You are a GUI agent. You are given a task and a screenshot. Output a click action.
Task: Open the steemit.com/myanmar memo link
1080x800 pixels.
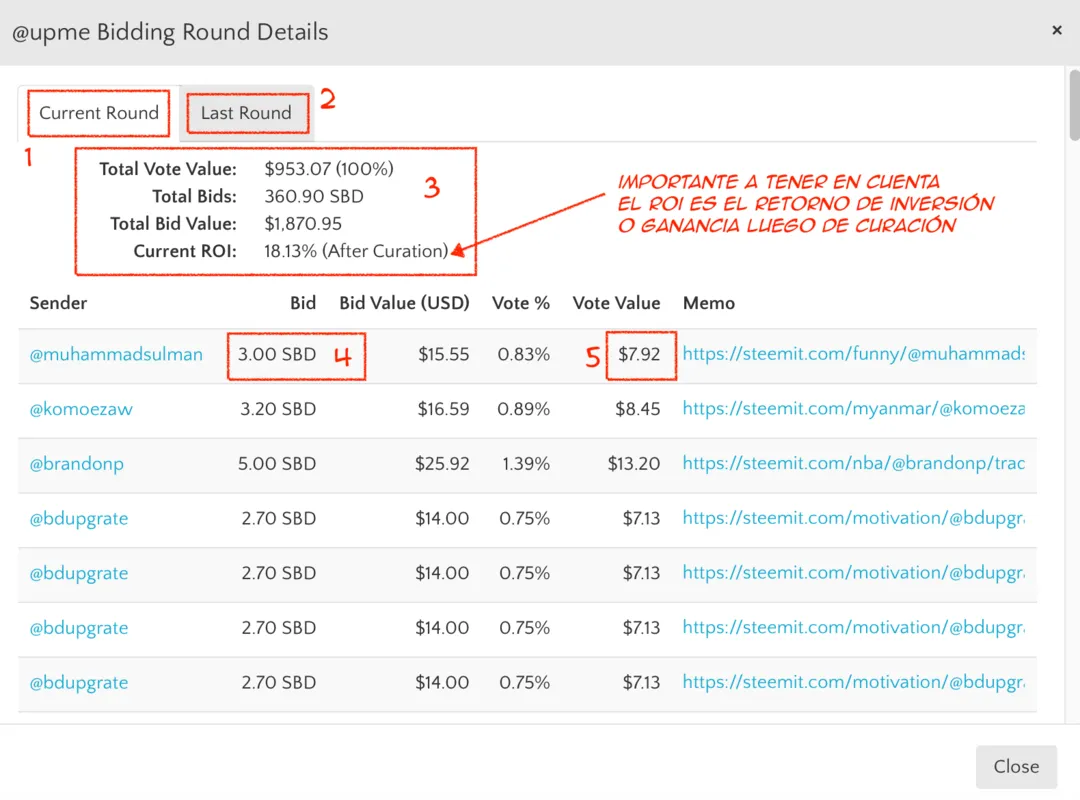pos(853,409)
